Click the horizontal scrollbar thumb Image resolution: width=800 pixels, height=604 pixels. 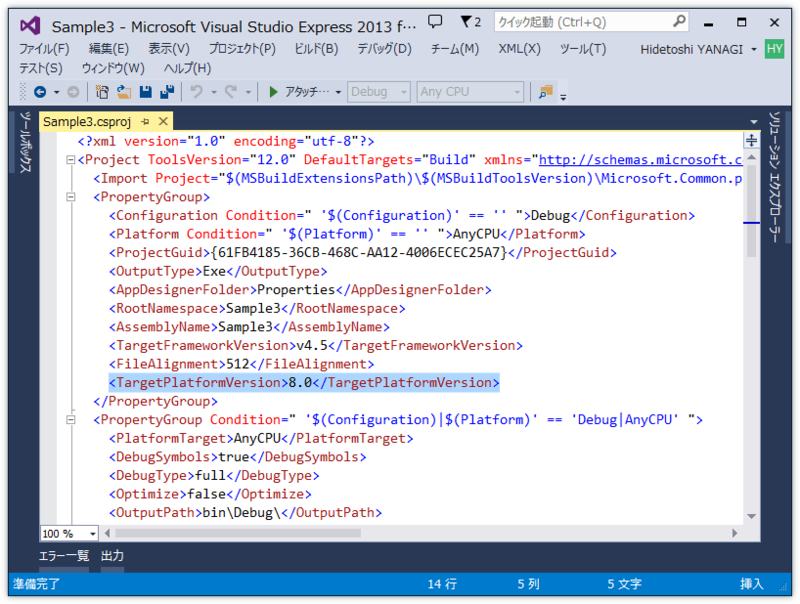pyautogui.click(x=238, y=533)
